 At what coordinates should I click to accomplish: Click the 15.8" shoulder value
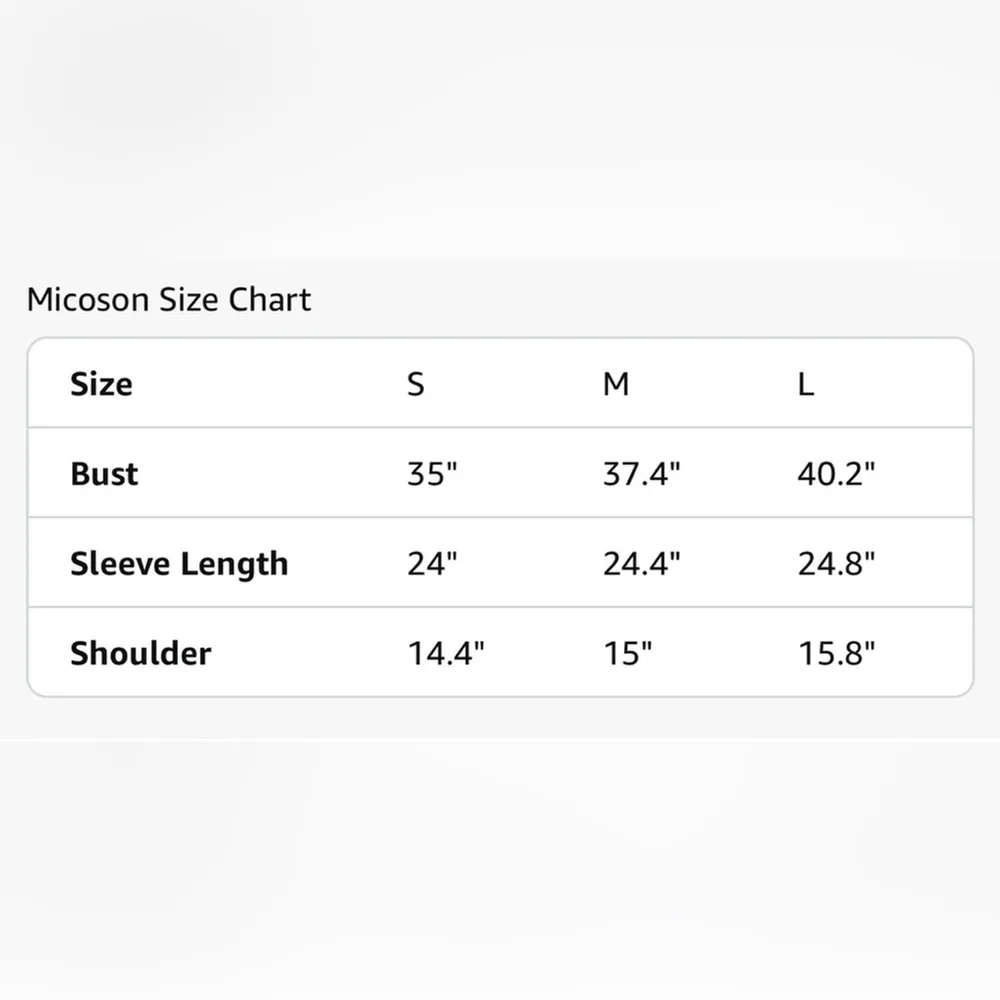(836, 654)
